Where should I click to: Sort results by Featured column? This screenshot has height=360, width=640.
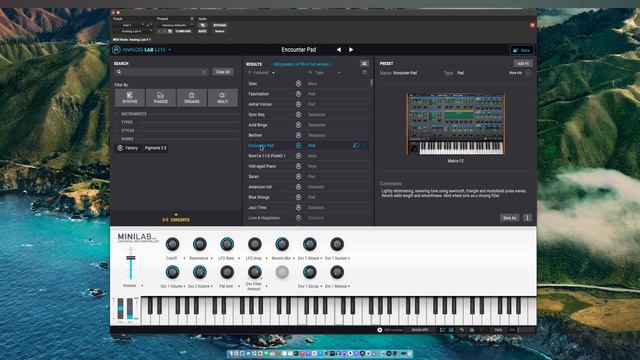point(262,73)
